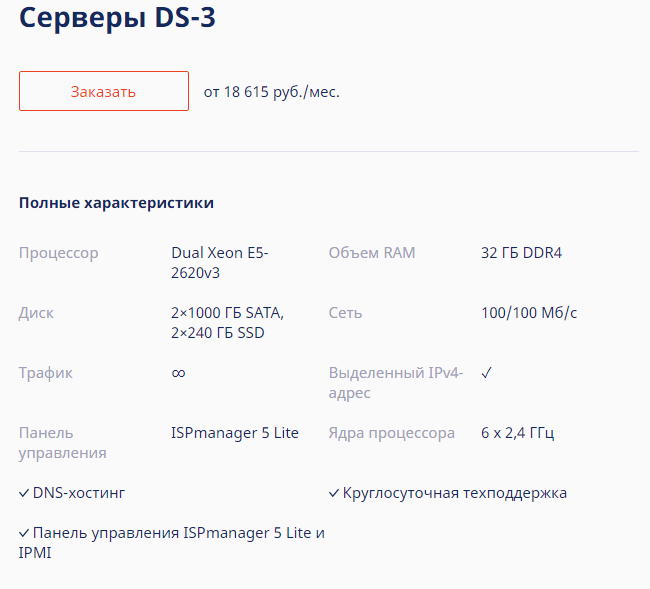Click the Ядра процессора label
Screen dimensions: 650x589
pos(392,433)
